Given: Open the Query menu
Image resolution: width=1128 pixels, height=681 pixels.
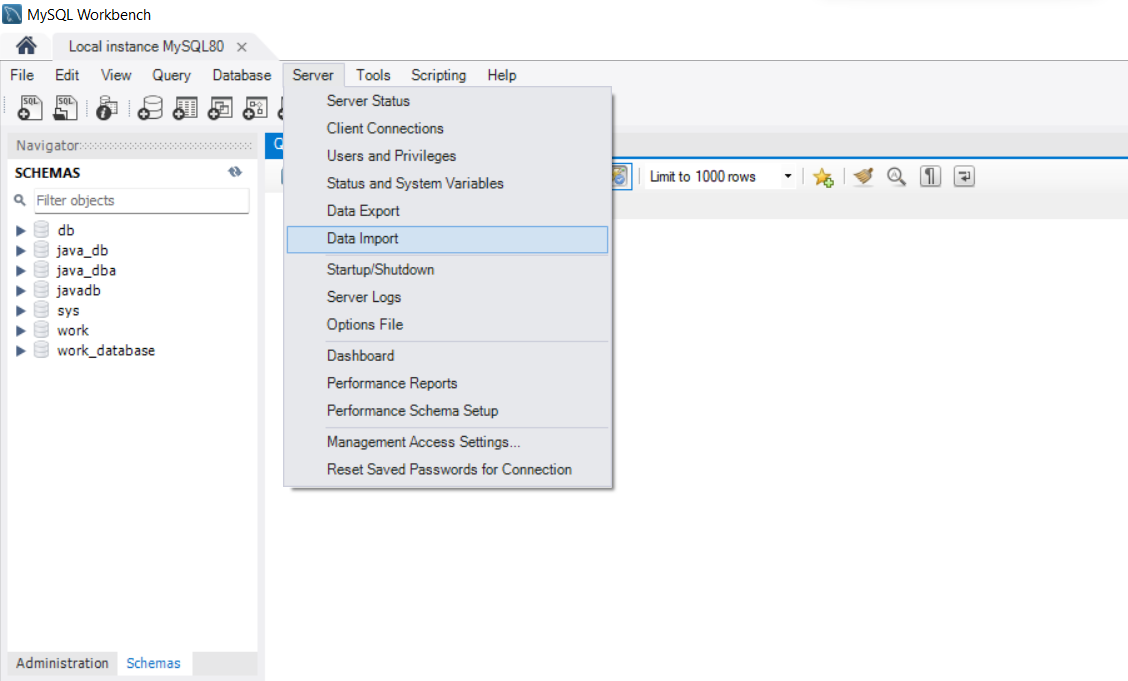Looking at the screenshot, I should click(171, 75).
